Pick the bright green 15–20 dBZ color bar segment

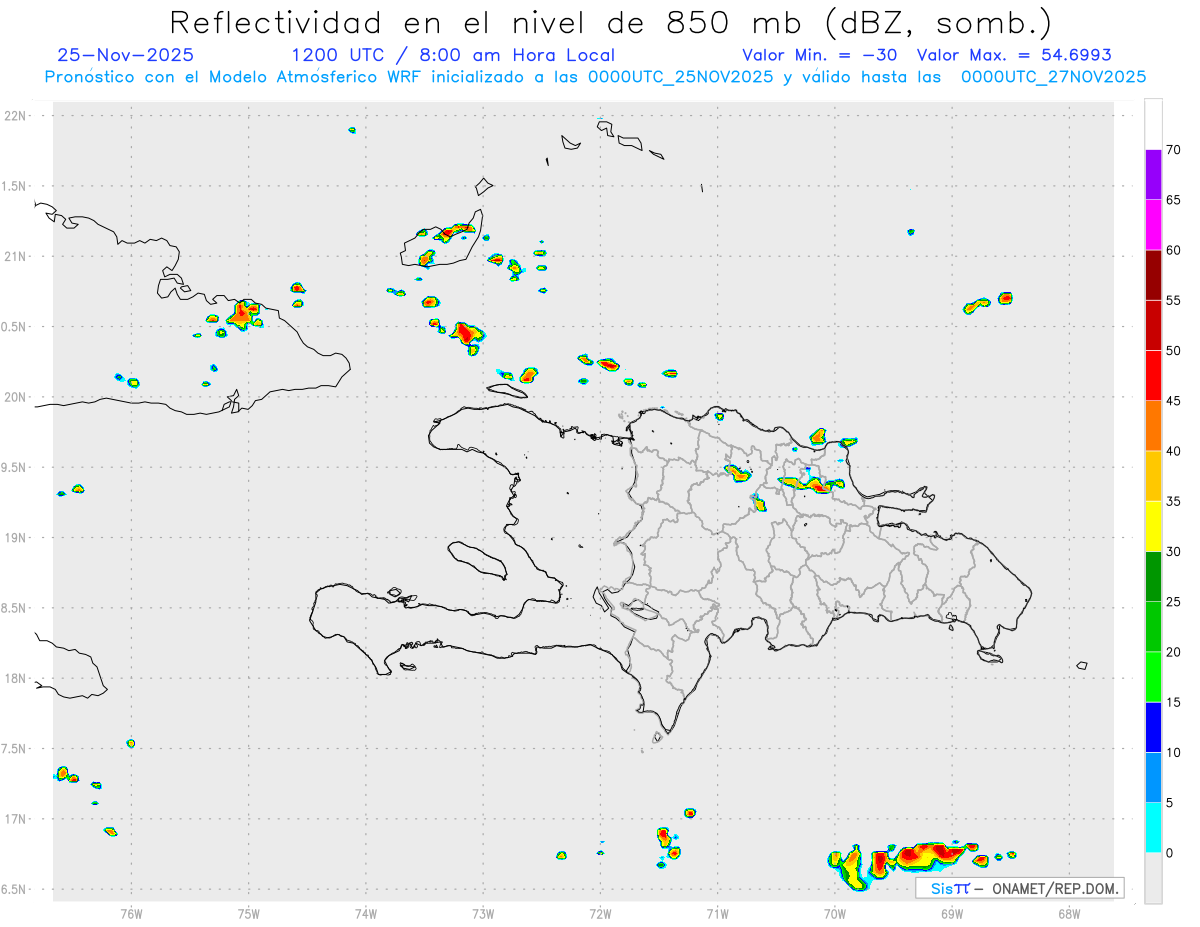coord(1153,676)
